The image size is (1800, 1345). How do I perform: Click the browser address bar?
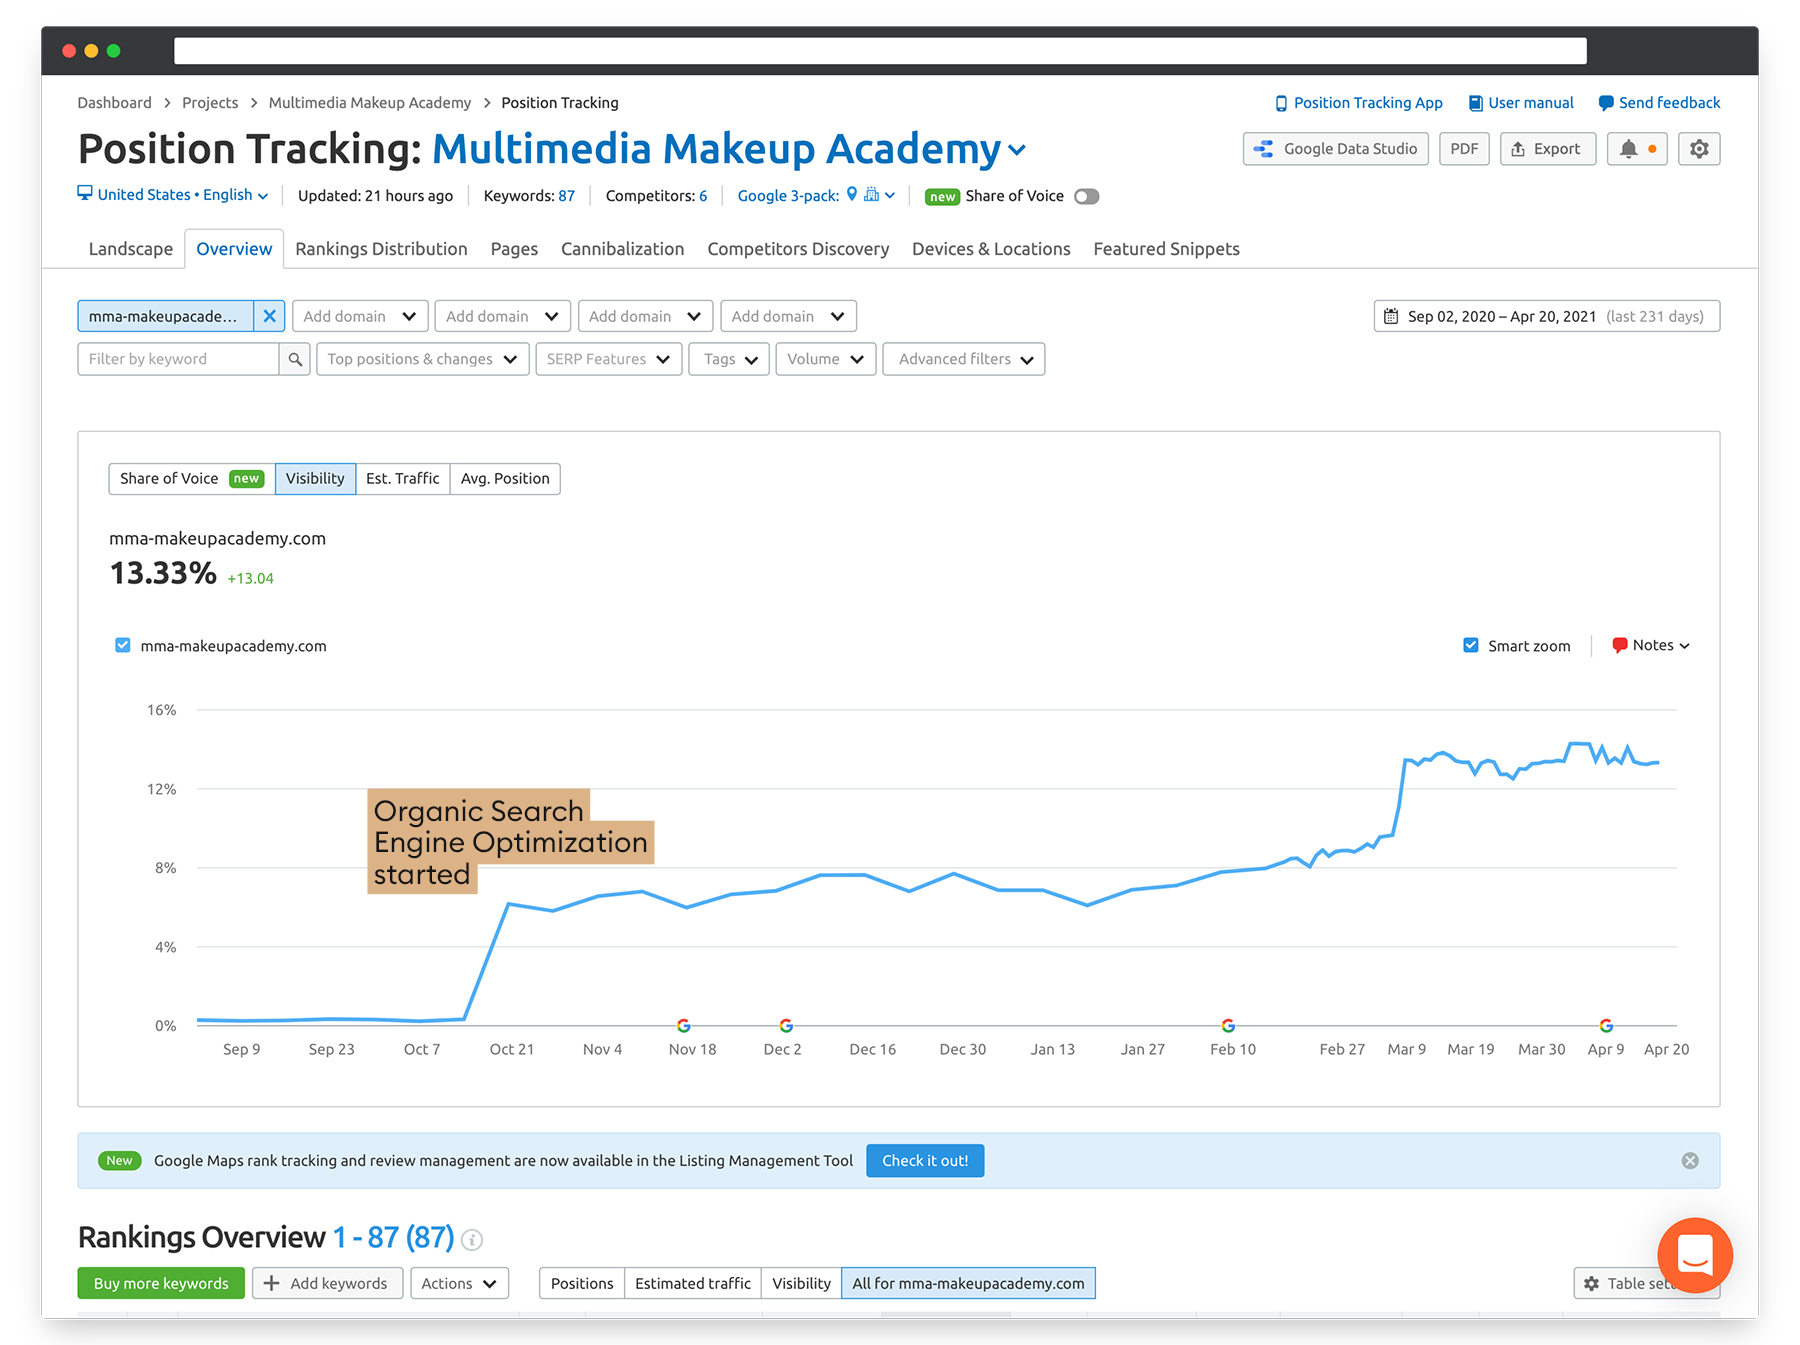click(x=880, y=50)
